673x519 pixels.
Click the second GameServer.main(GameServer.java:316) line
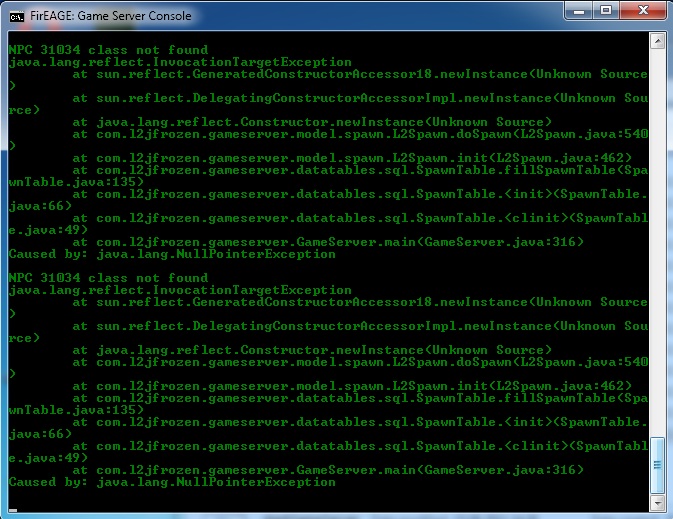click(328, 470)
